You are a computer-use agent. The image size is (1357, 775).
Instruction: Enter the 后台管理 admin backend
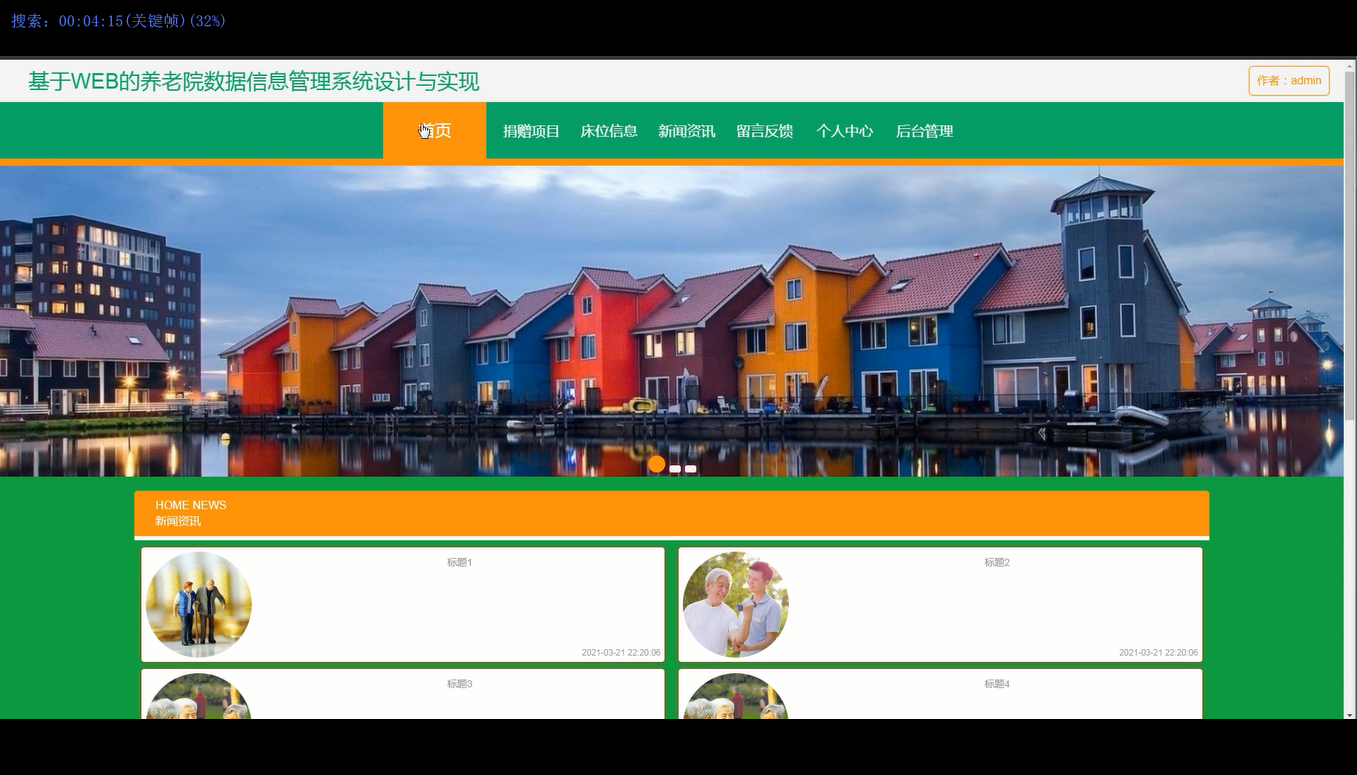[x=923, y=130]
